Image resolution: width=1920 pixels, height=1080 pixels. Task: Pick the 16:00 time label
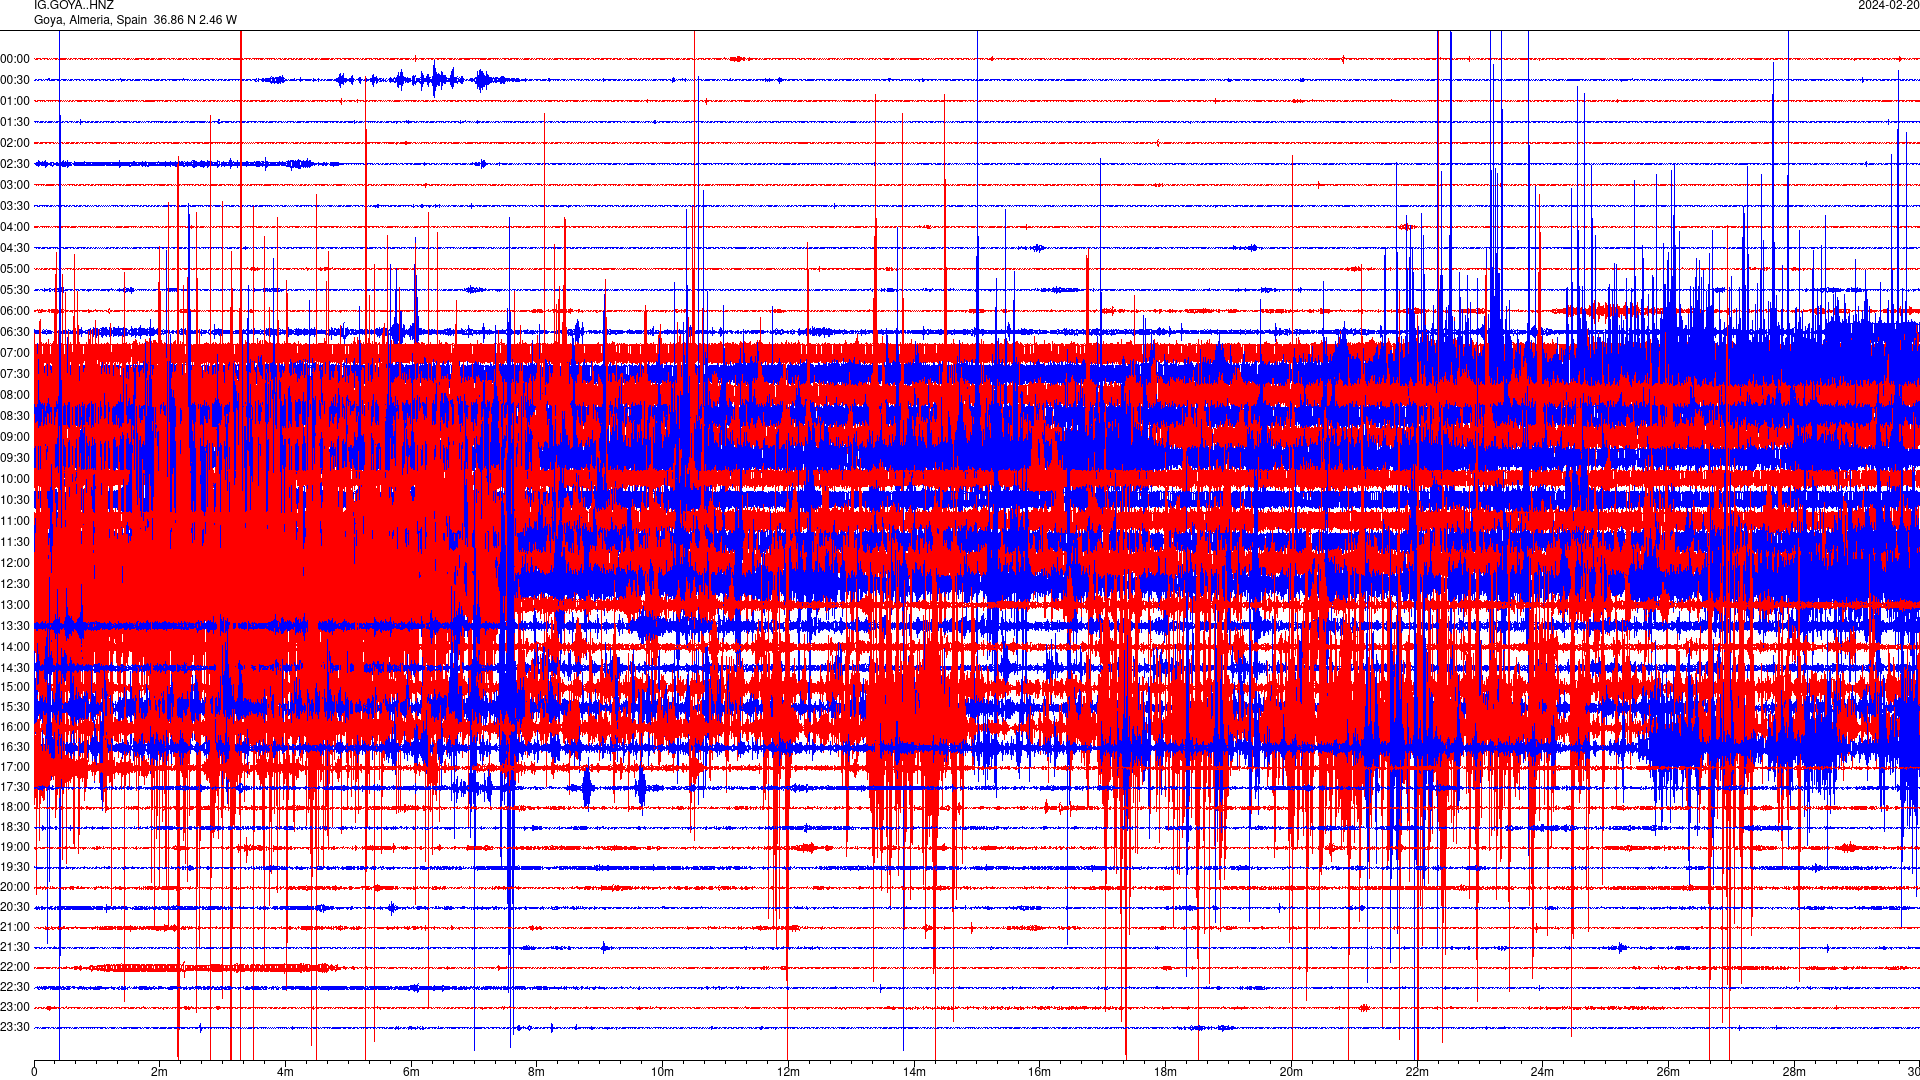click(x=15, y=727)
